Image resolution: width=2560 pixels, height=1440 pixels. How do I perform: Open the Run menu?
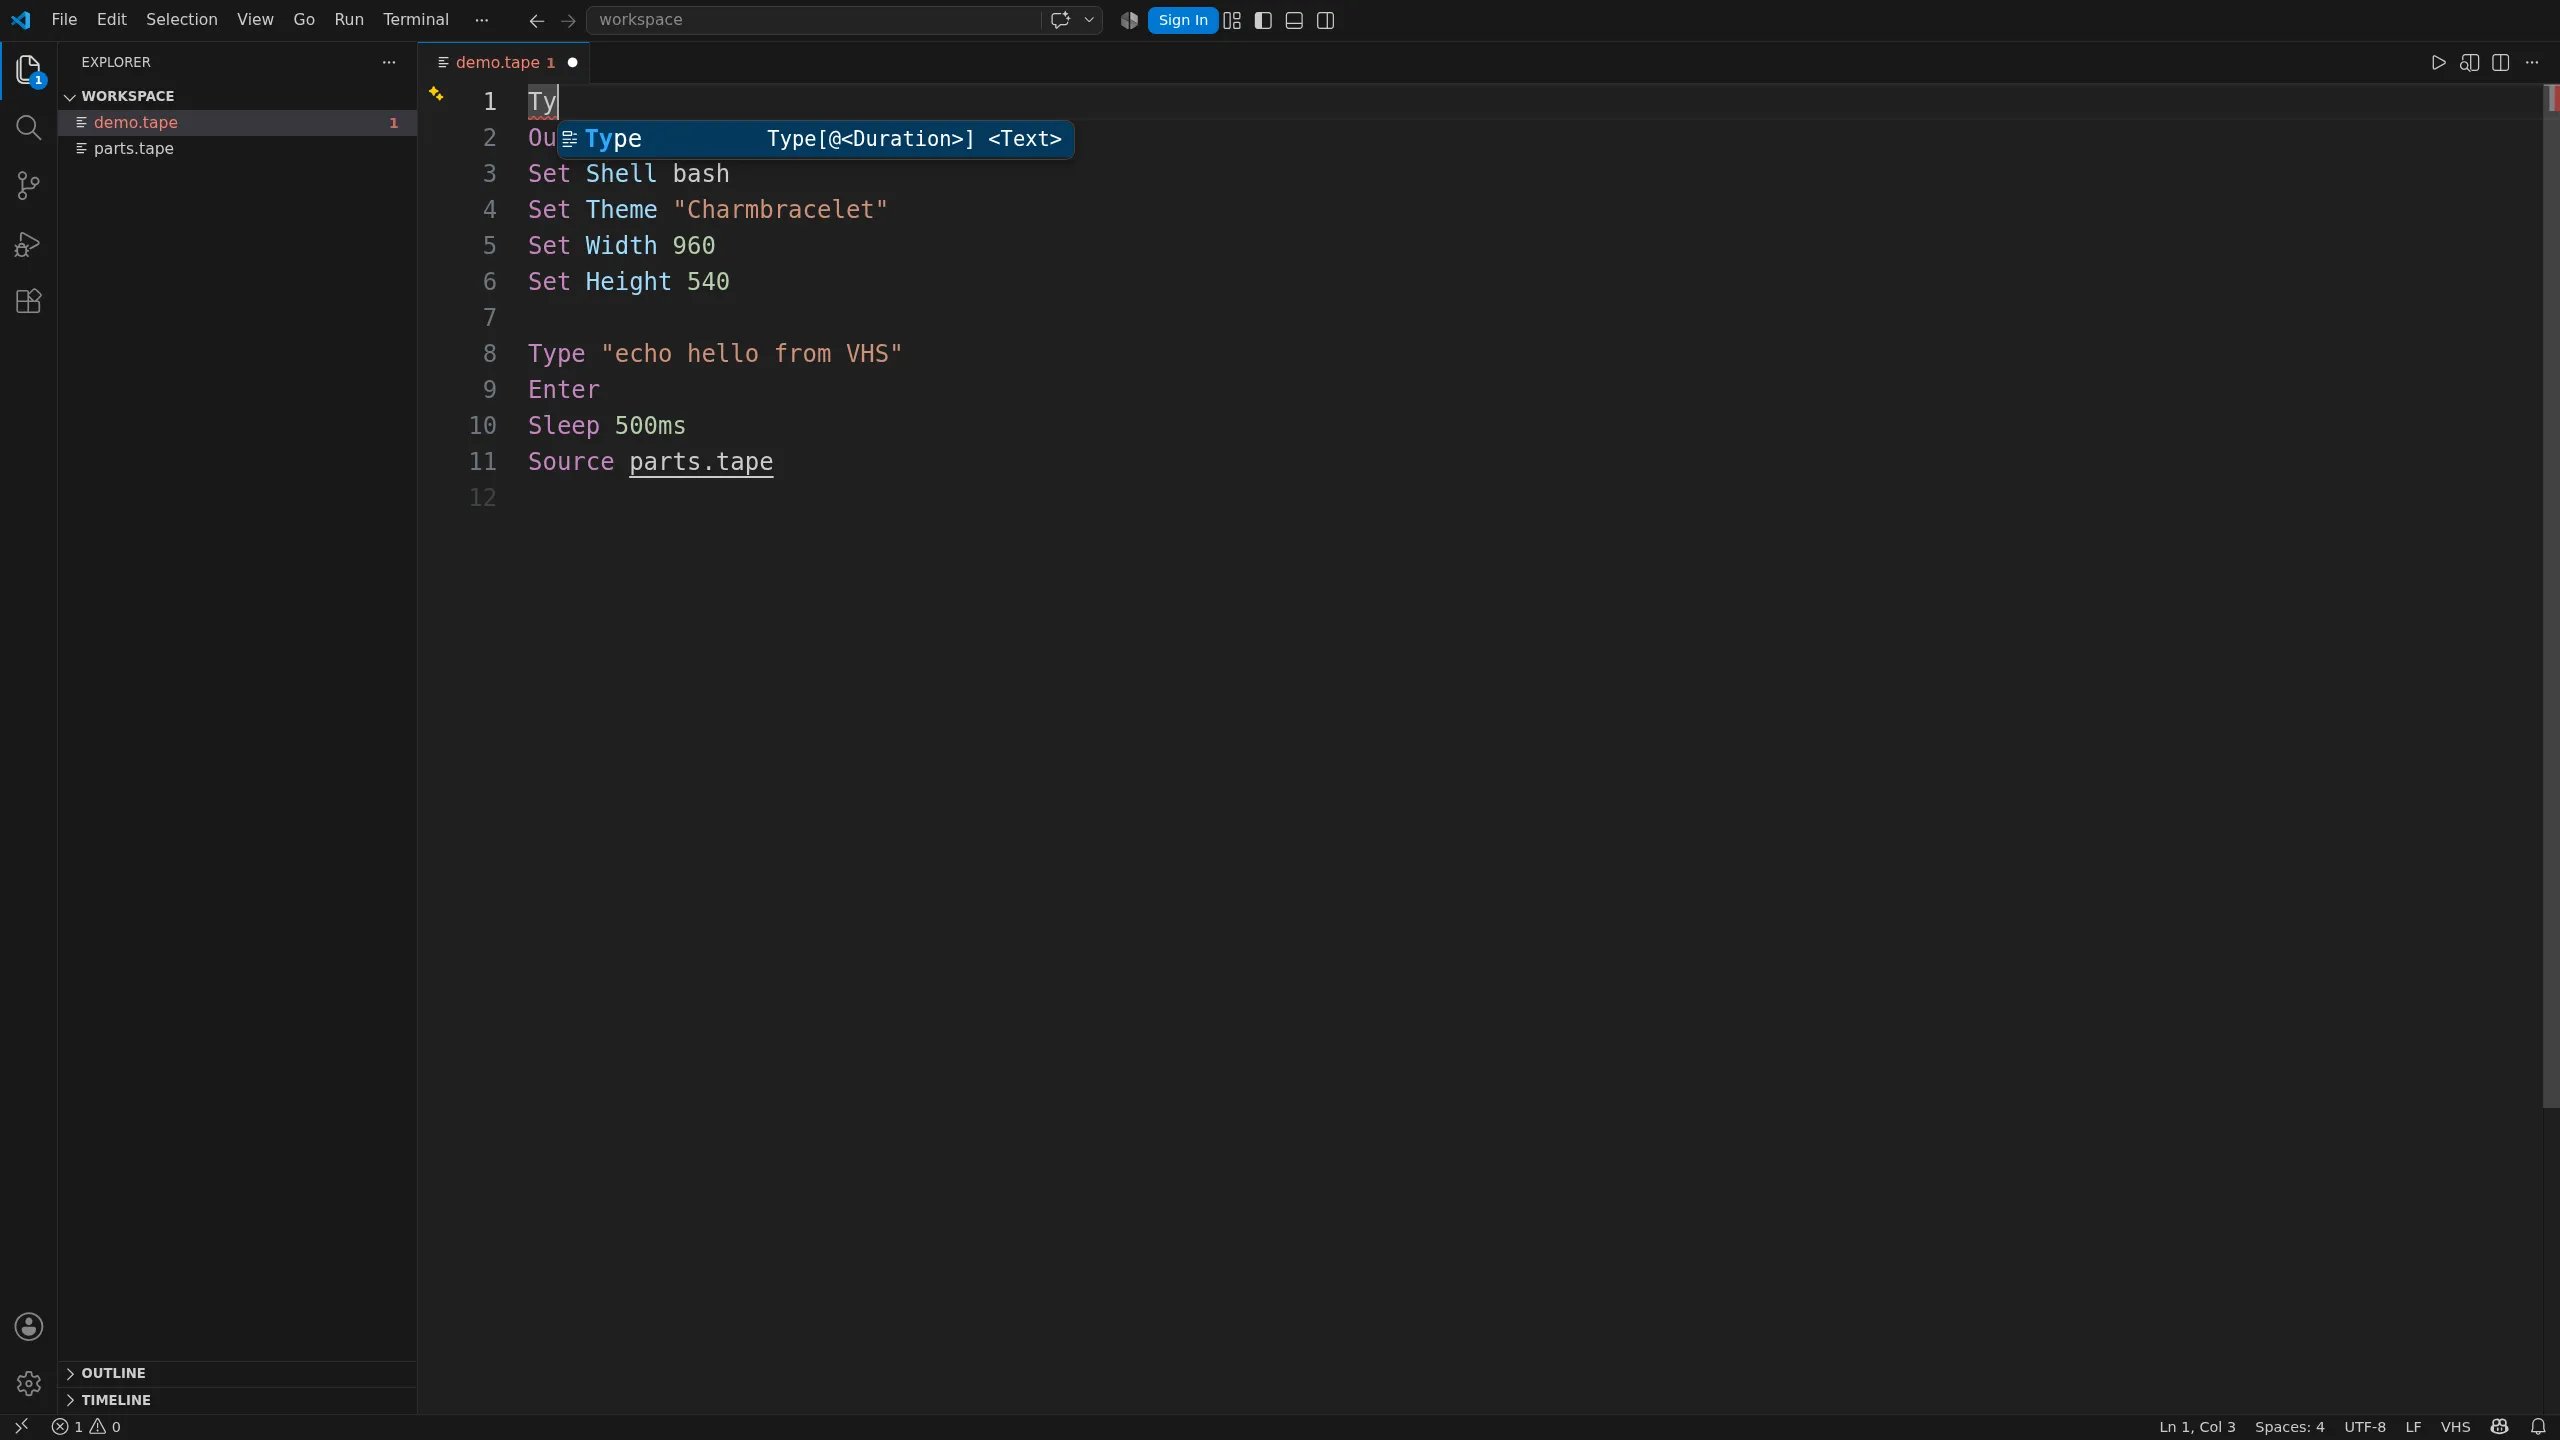[x=349, y=20]
